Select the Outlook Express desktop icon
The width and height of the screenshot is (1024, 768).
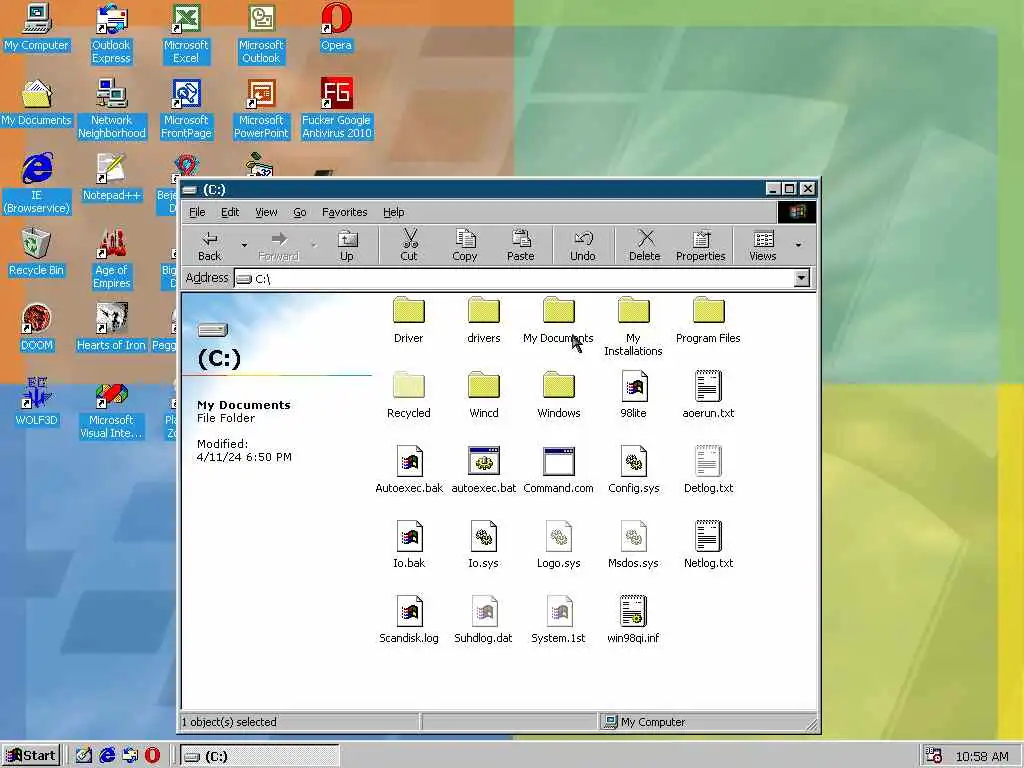(111, 33)
